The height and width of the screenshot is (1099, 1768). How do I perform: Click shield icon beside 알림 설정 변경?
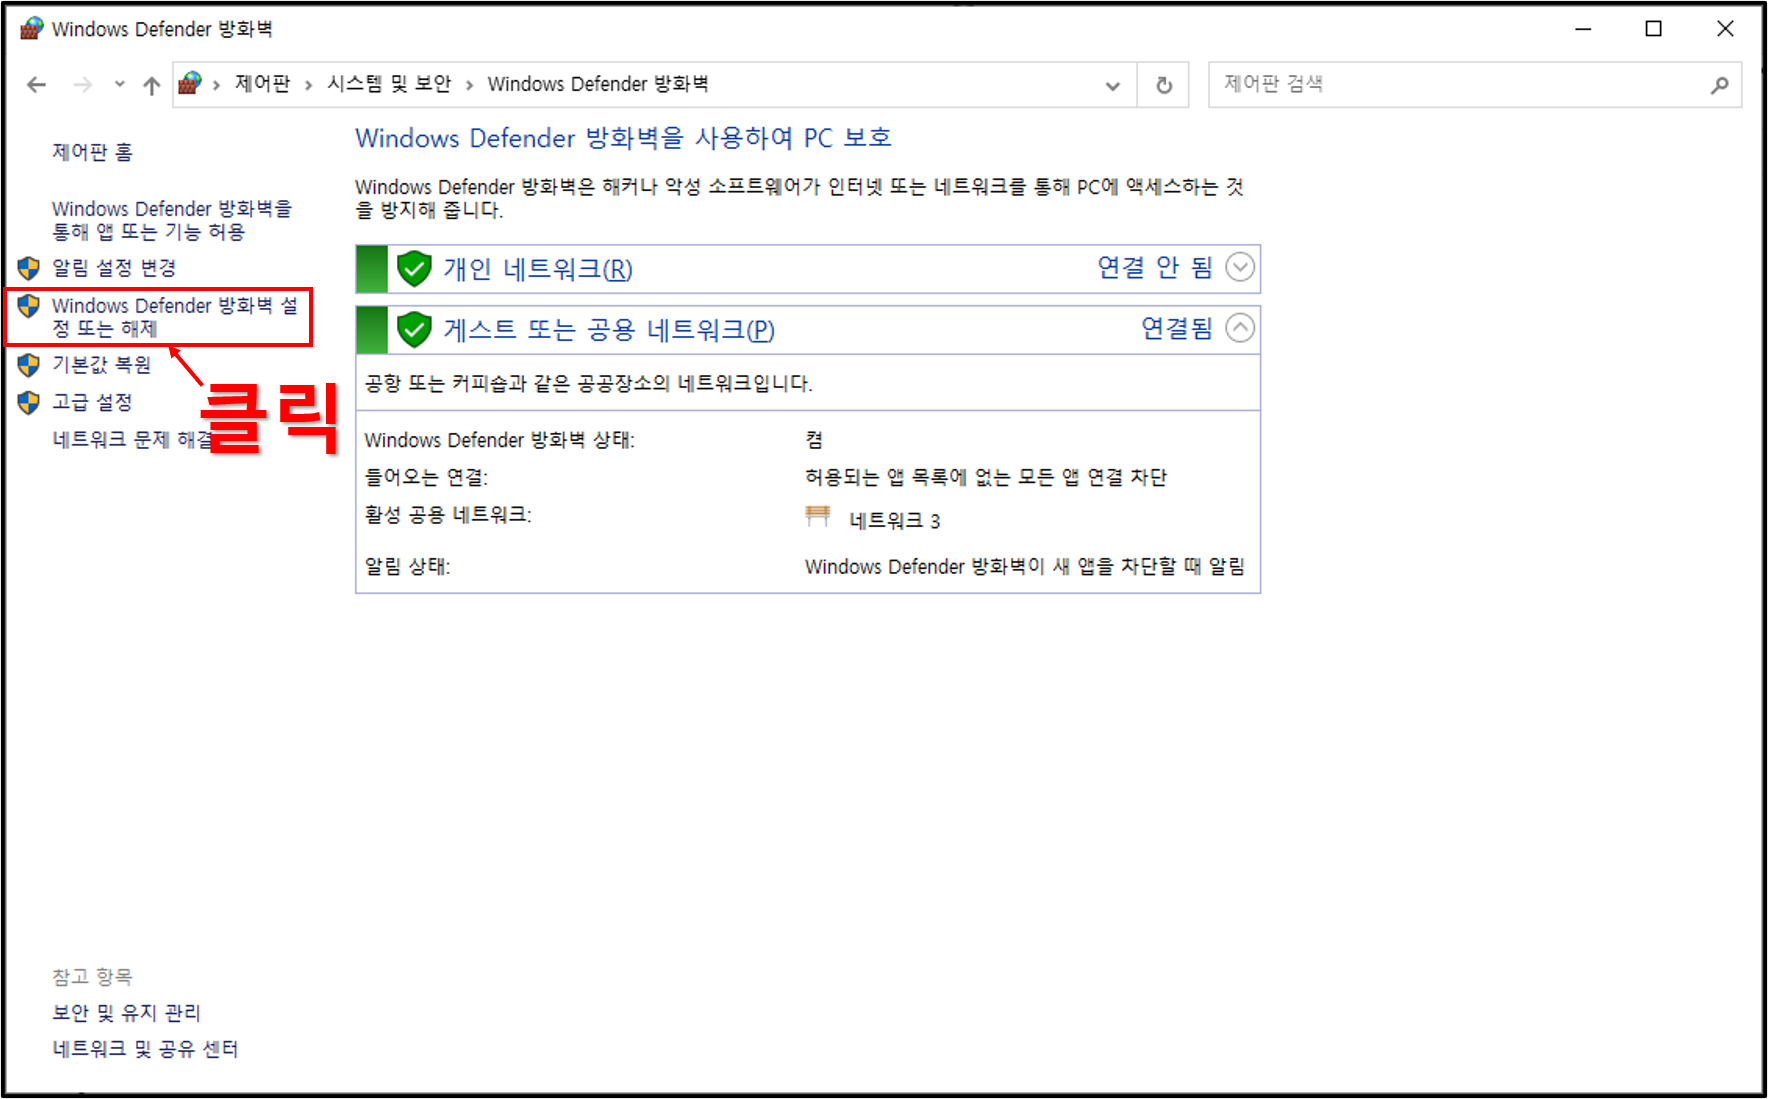[29, 268]
